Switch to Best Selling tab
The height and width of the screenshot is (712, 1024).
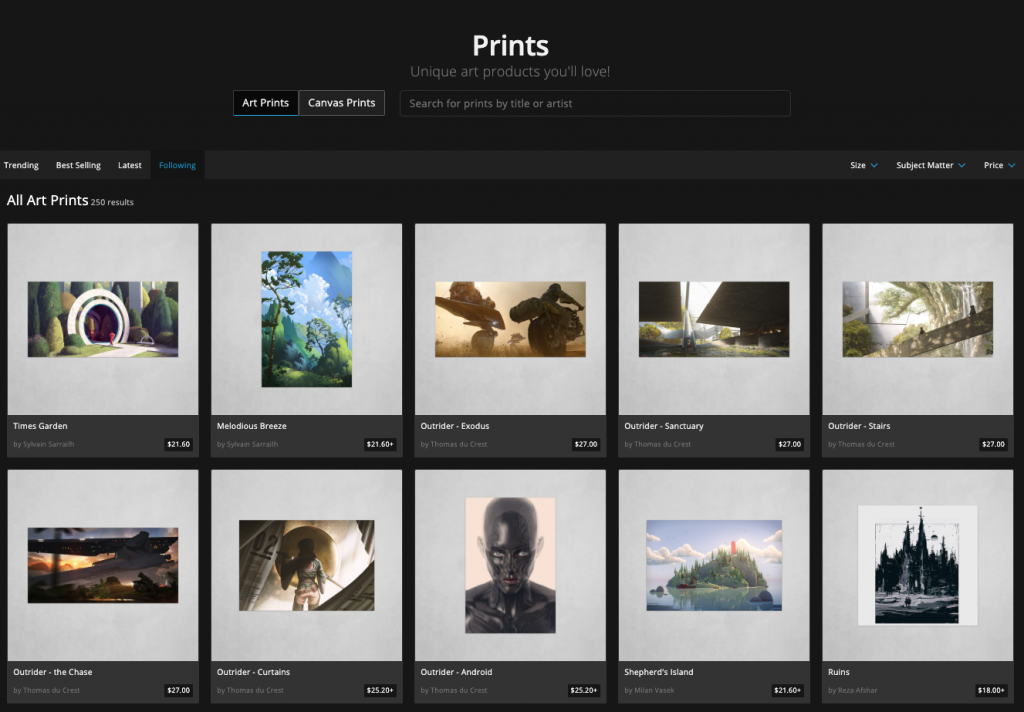tap(78, 165)
